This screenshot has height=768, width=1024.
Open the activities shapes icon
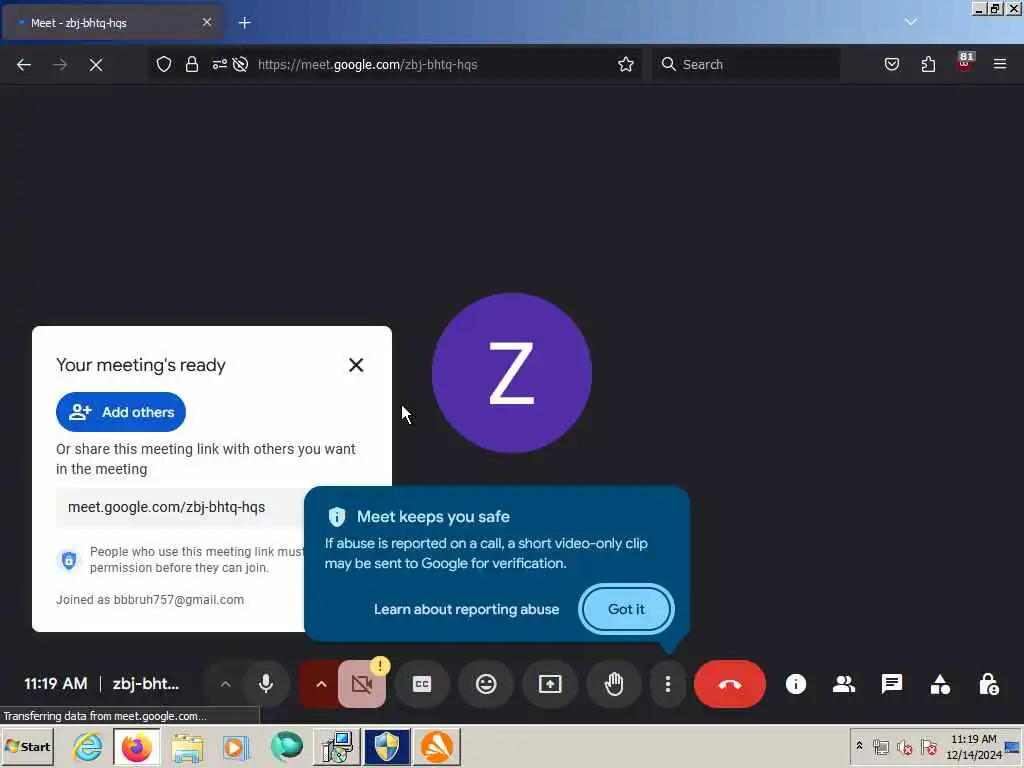[940, 684]
